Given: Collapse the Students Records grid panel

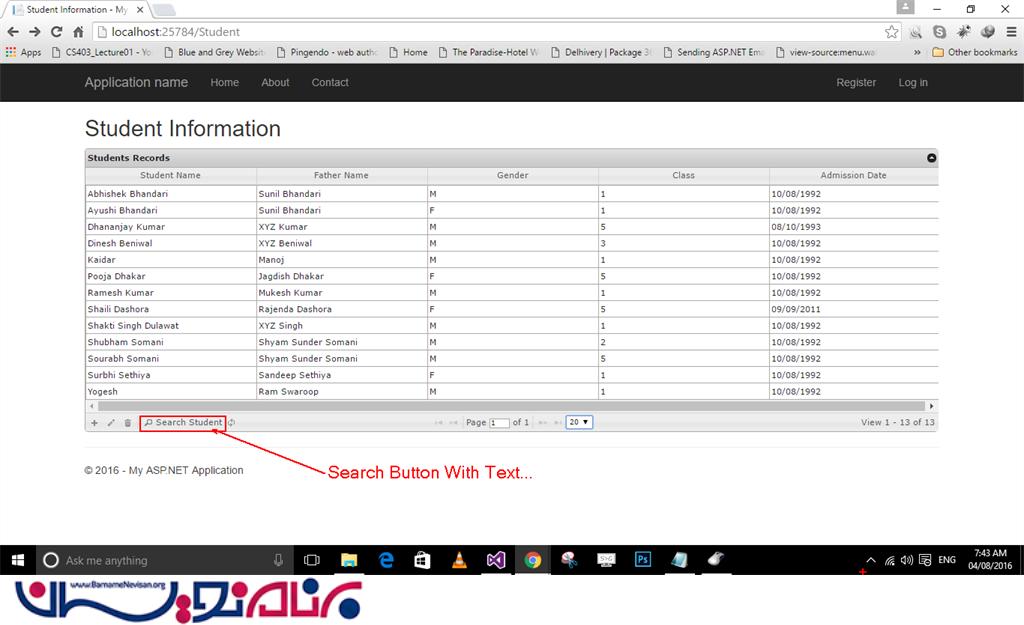Looking at the screenshot, I should (x=931, y=158).
